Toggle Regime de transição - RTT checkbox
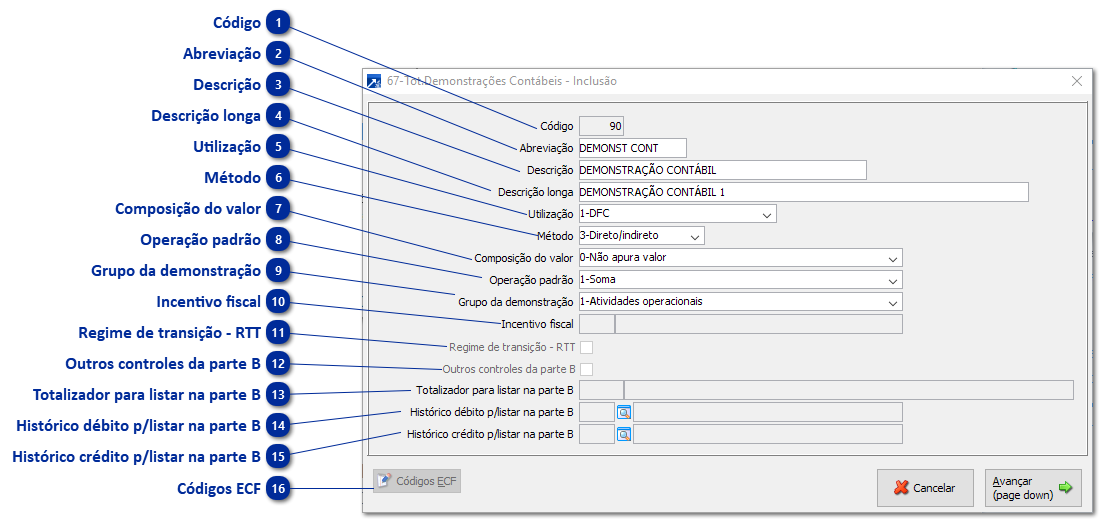 pos(586,347)
